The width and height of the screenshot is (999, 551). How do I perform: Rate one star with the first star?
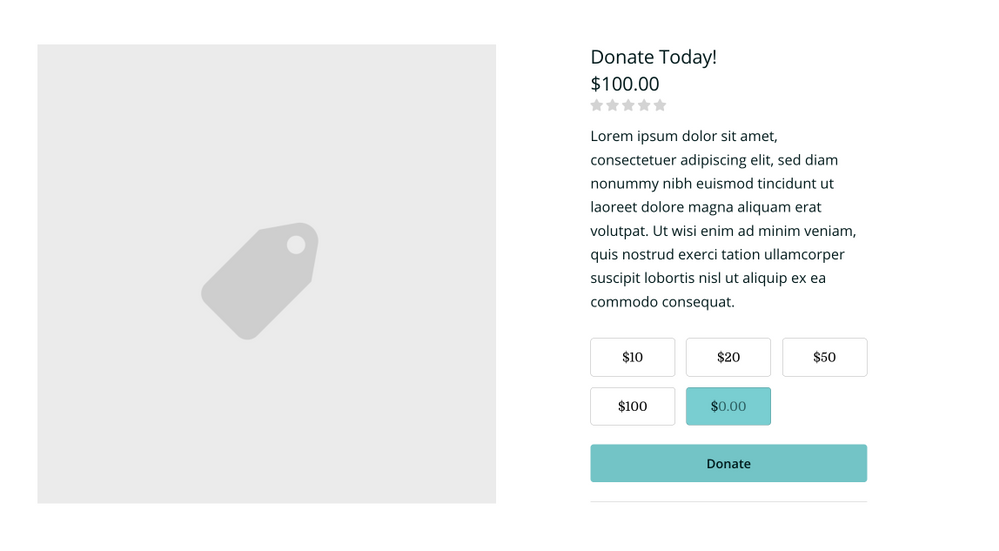[597, 105]
